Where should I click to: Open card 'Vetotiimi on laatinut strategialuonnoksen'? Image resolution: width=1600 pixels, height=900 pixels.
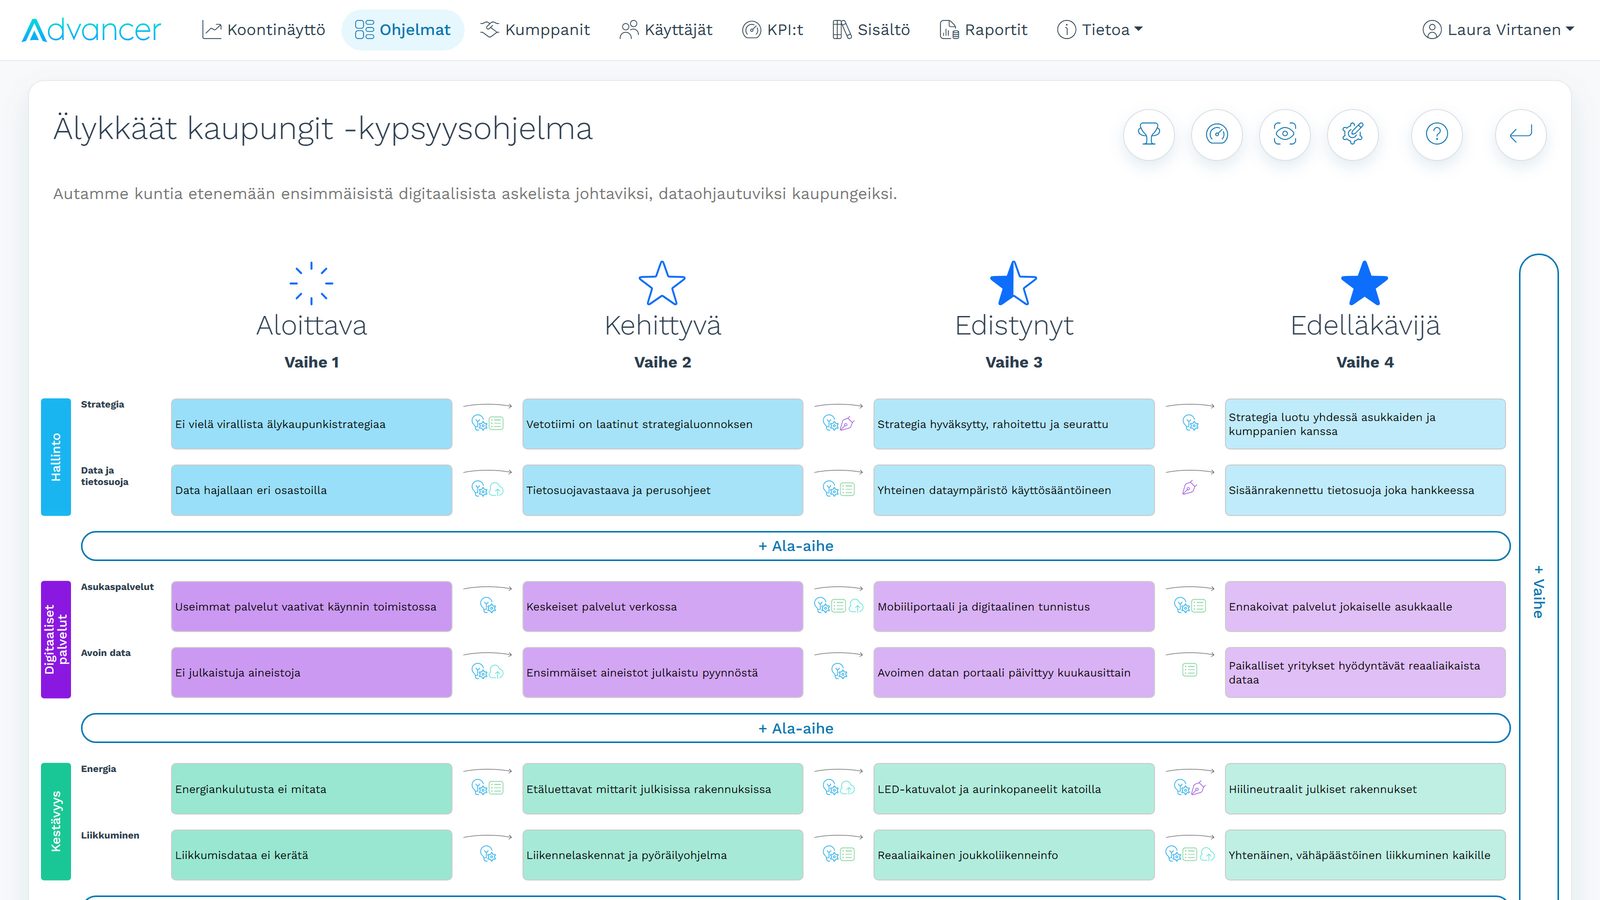[x=662, y=424]
